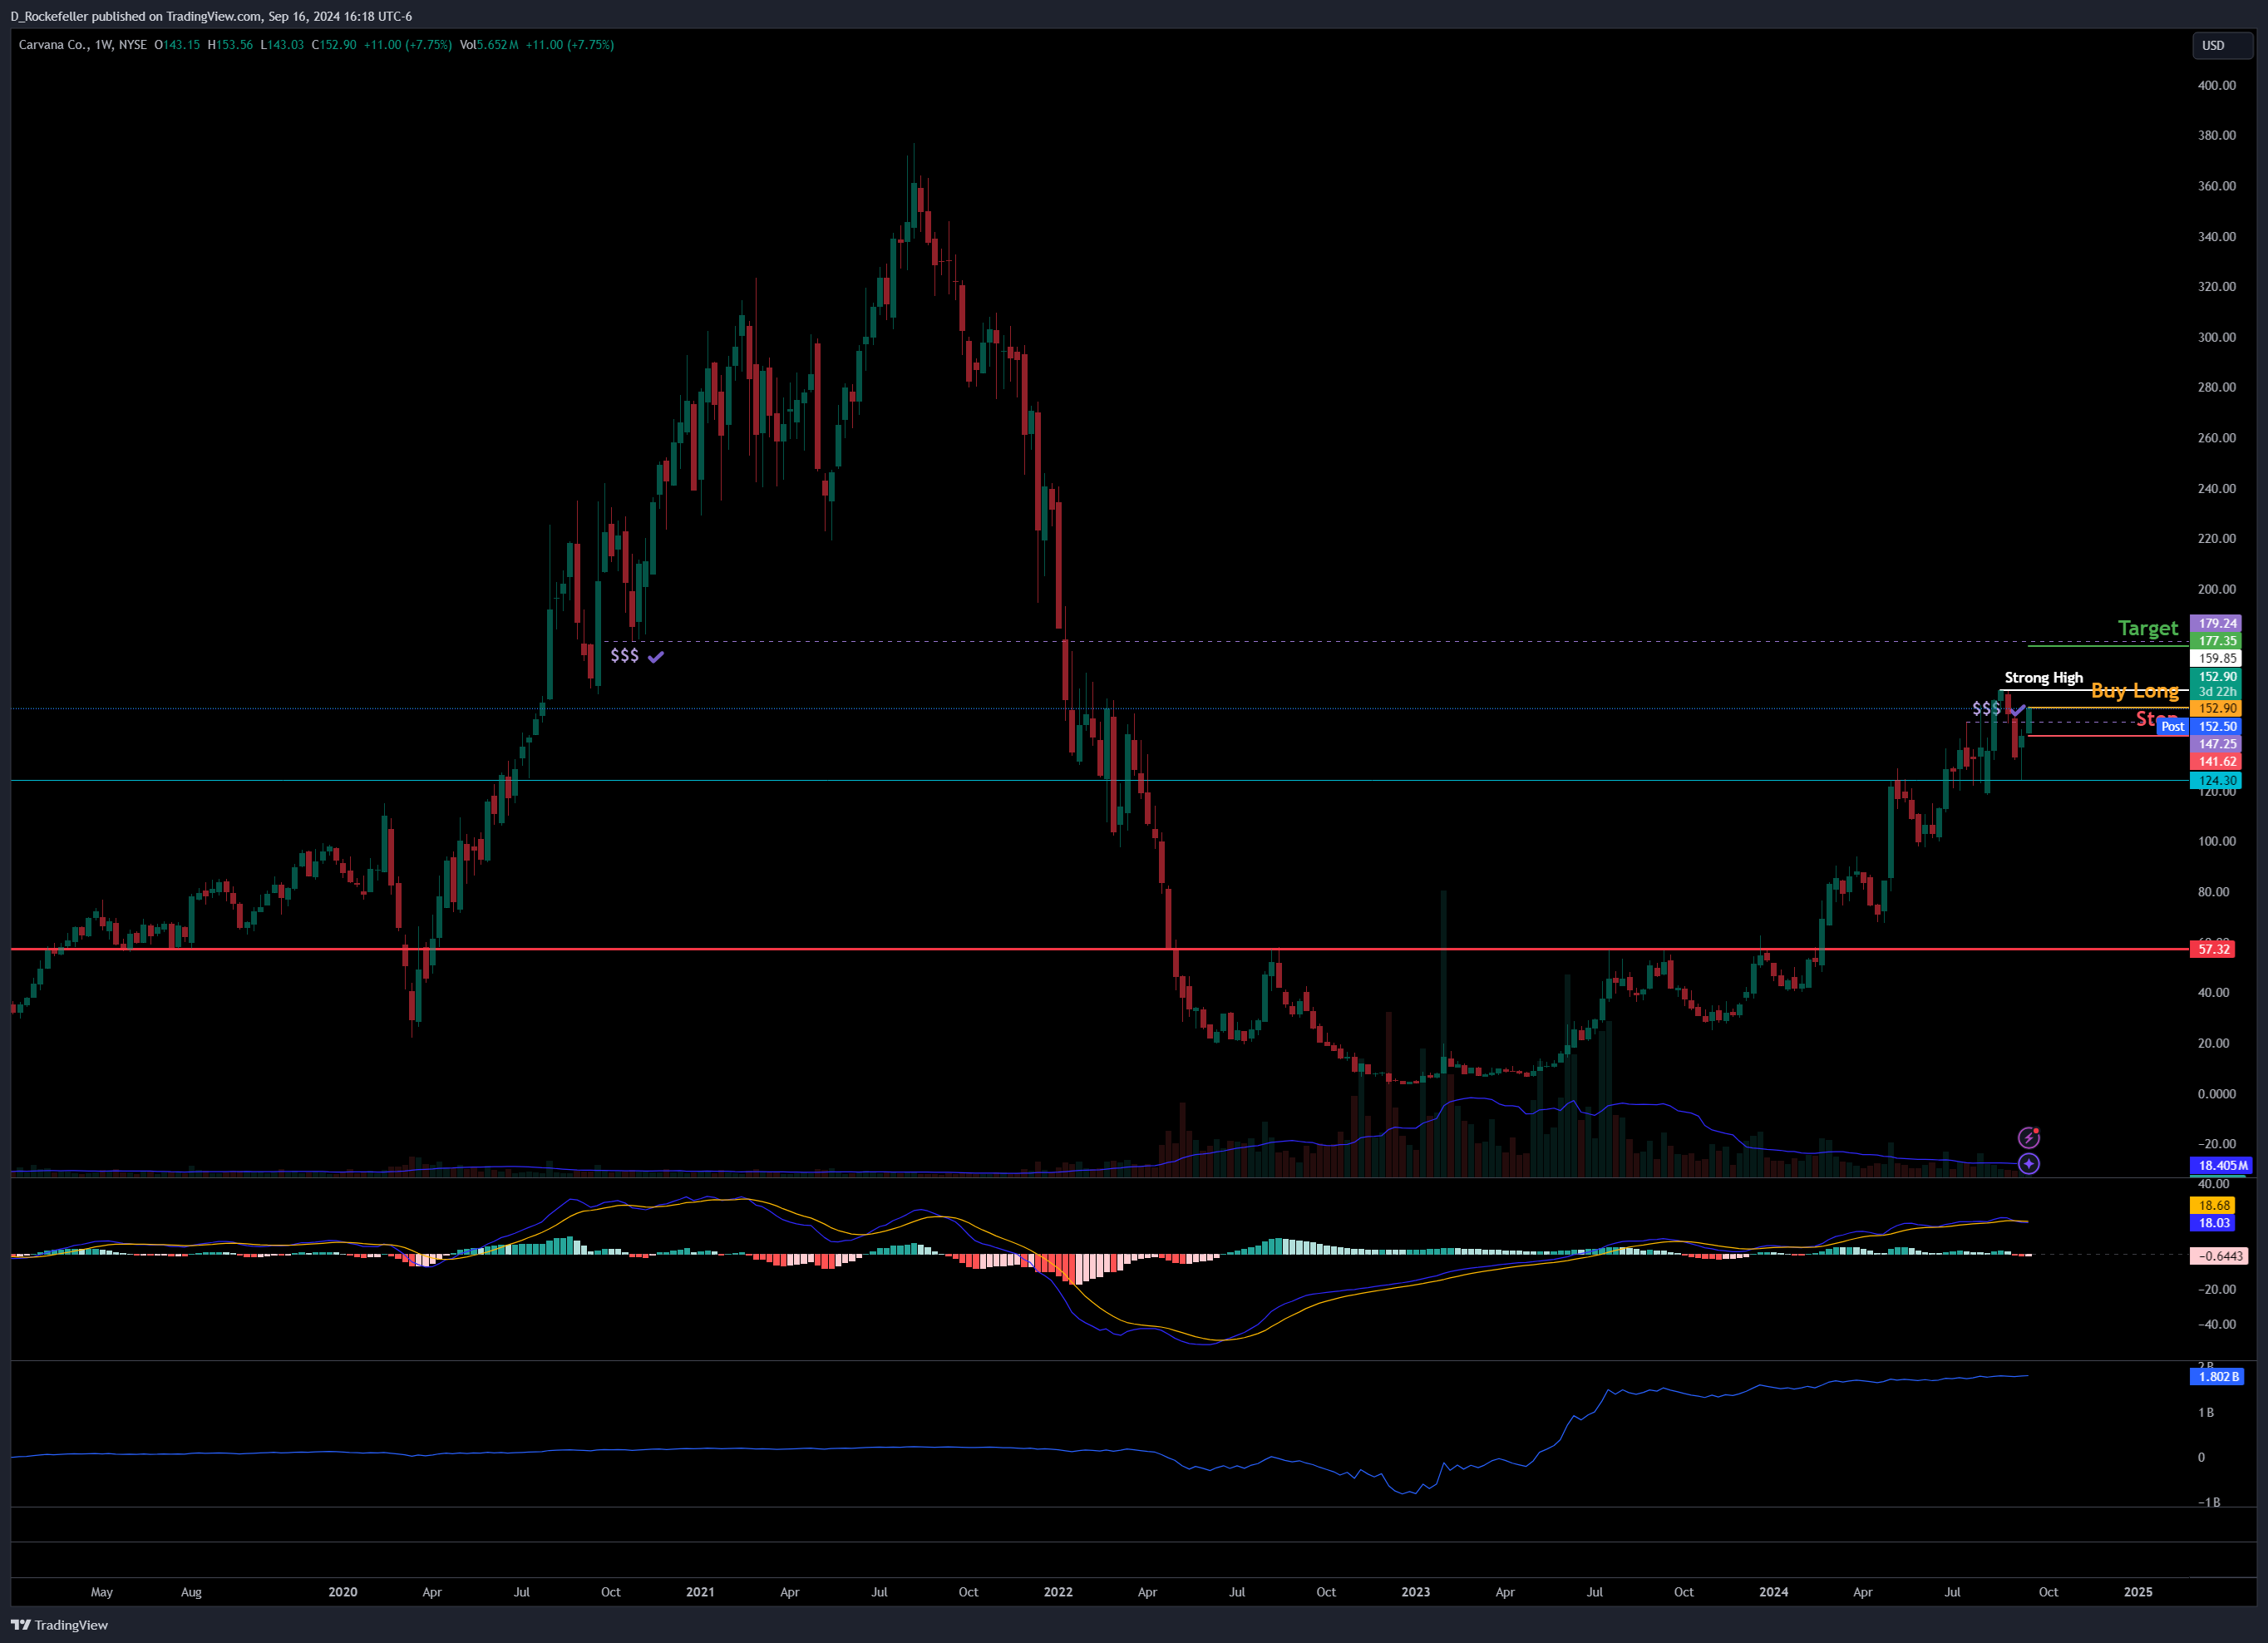Click the 18.03 blue indicator value
The width and height of the screenshot is (2268, 1643).
tap(2214, 1223)
